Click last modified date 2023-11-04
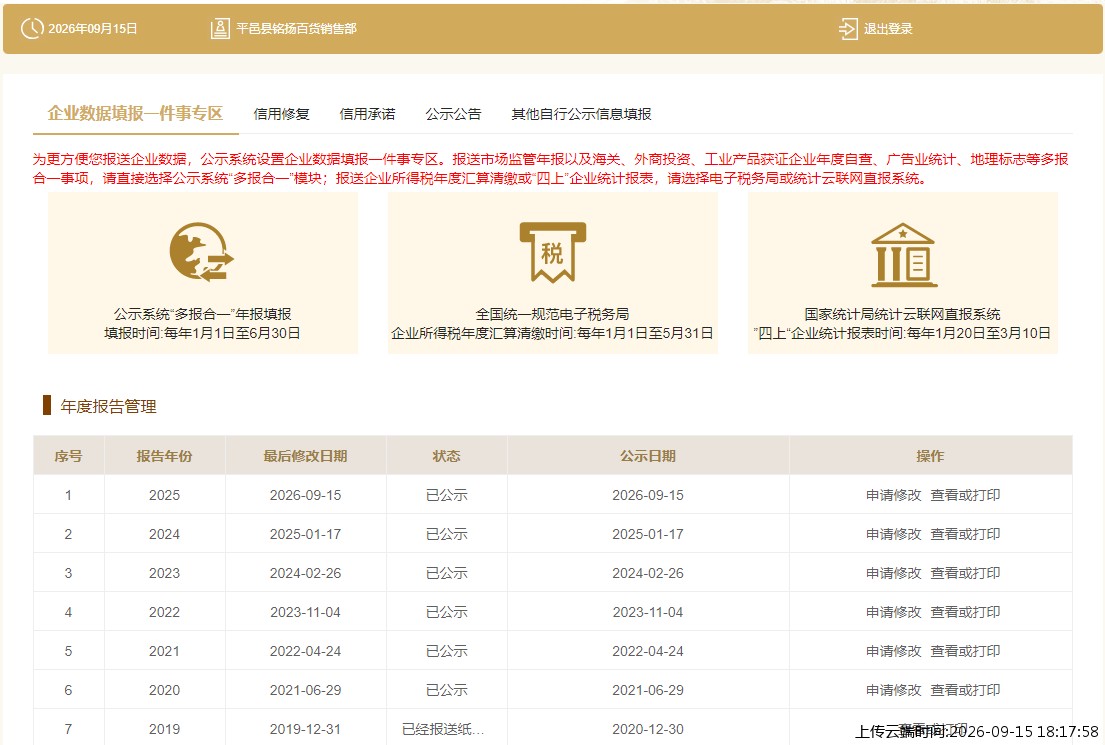 click(x=305, y=612)
